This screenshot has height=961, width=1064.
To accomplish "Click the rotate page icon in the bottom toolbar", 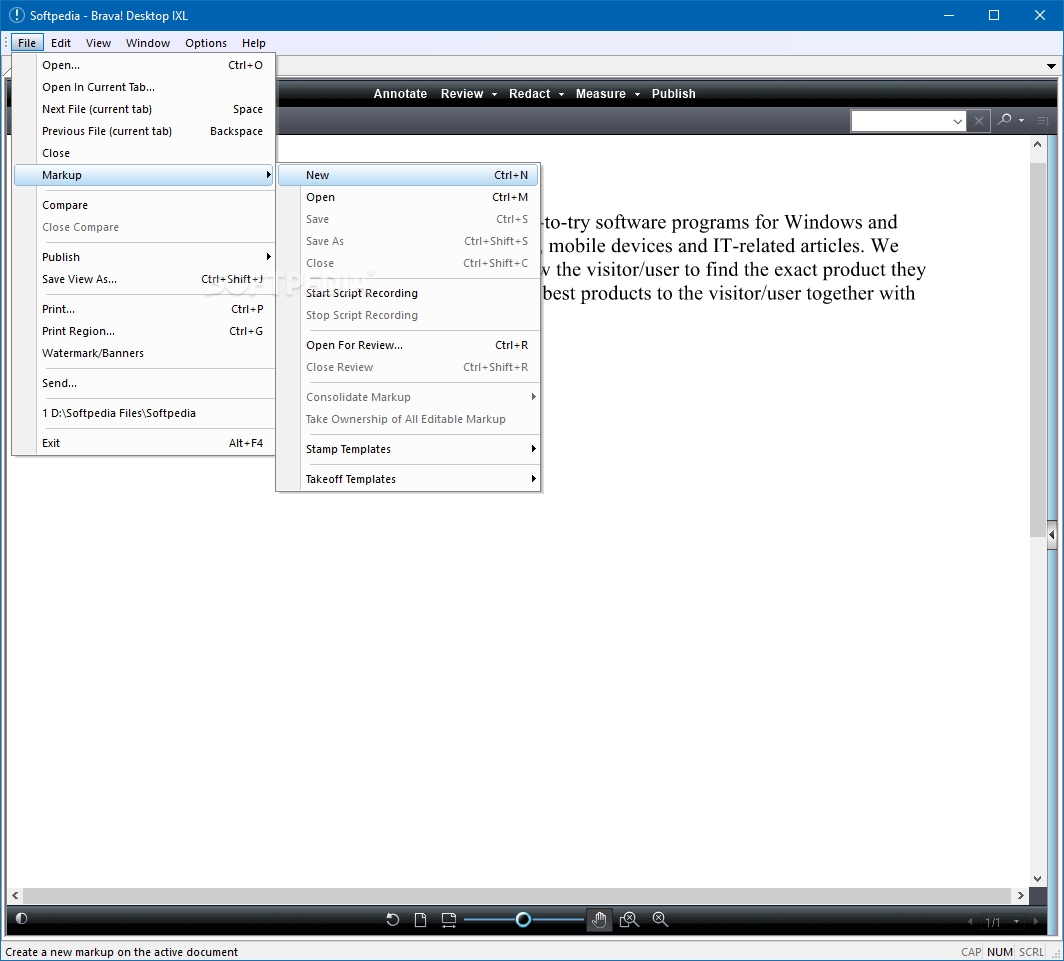I will tap(392, 920).
